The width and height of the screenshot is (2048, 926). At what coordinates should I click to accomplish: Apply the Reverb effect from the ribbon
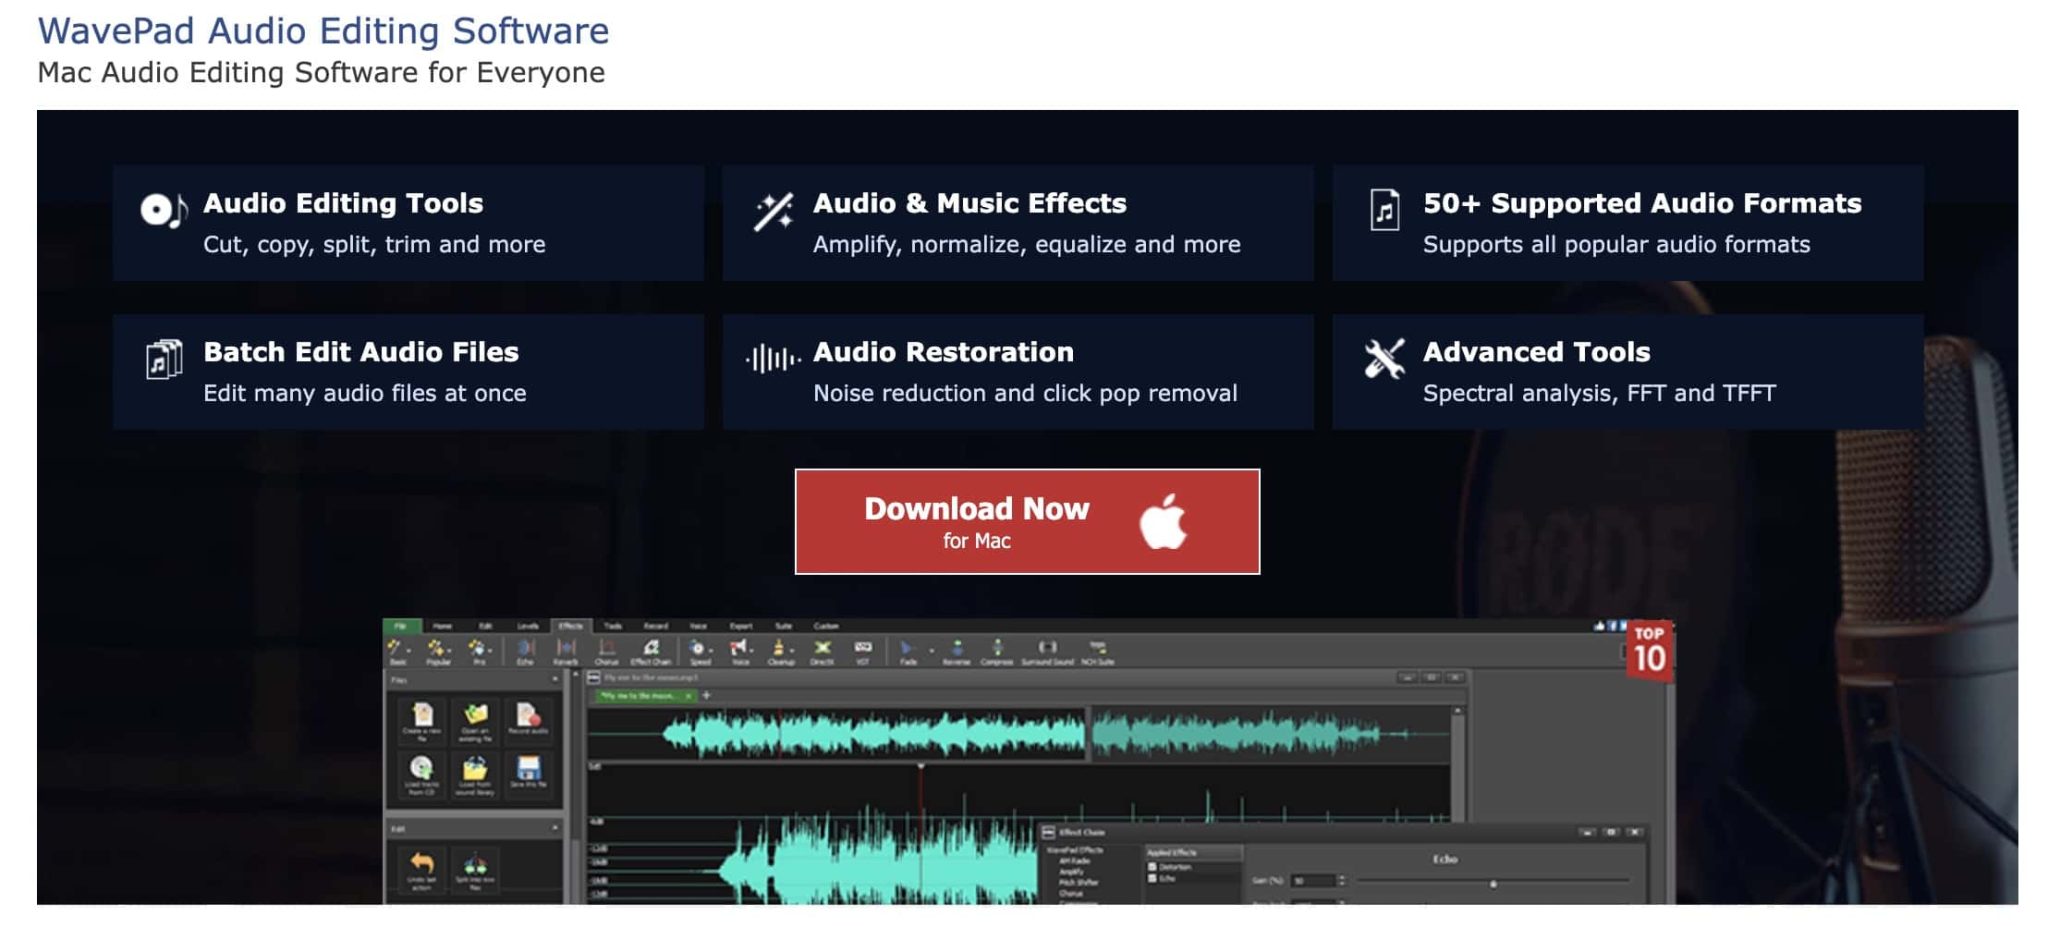[566, 651]
